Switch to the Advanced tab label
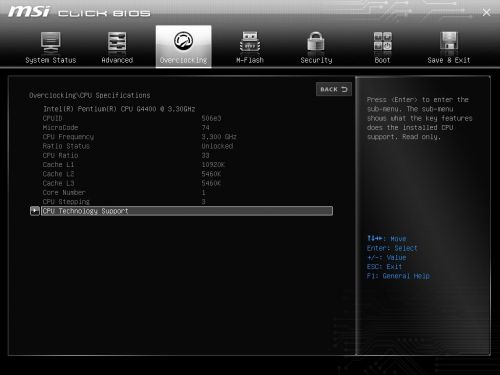 point(117,60)
